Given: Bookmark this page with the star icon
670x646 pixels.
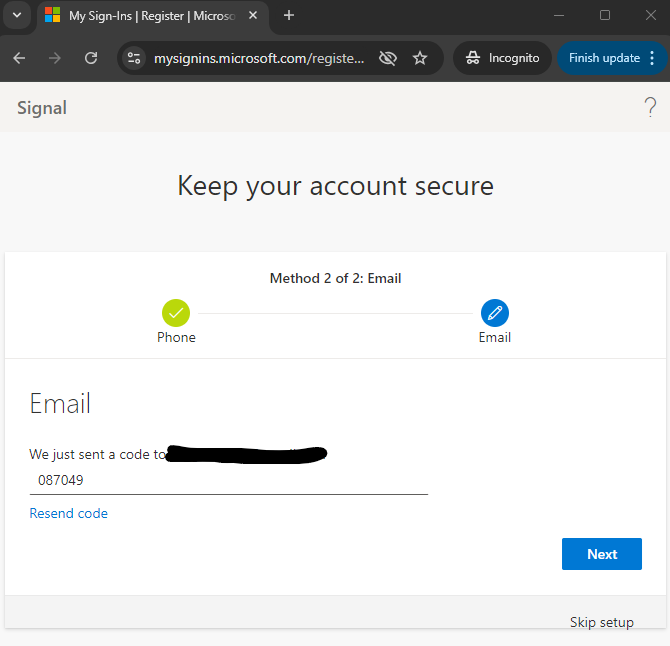Looking at the screenshot, I should point(420,58).
